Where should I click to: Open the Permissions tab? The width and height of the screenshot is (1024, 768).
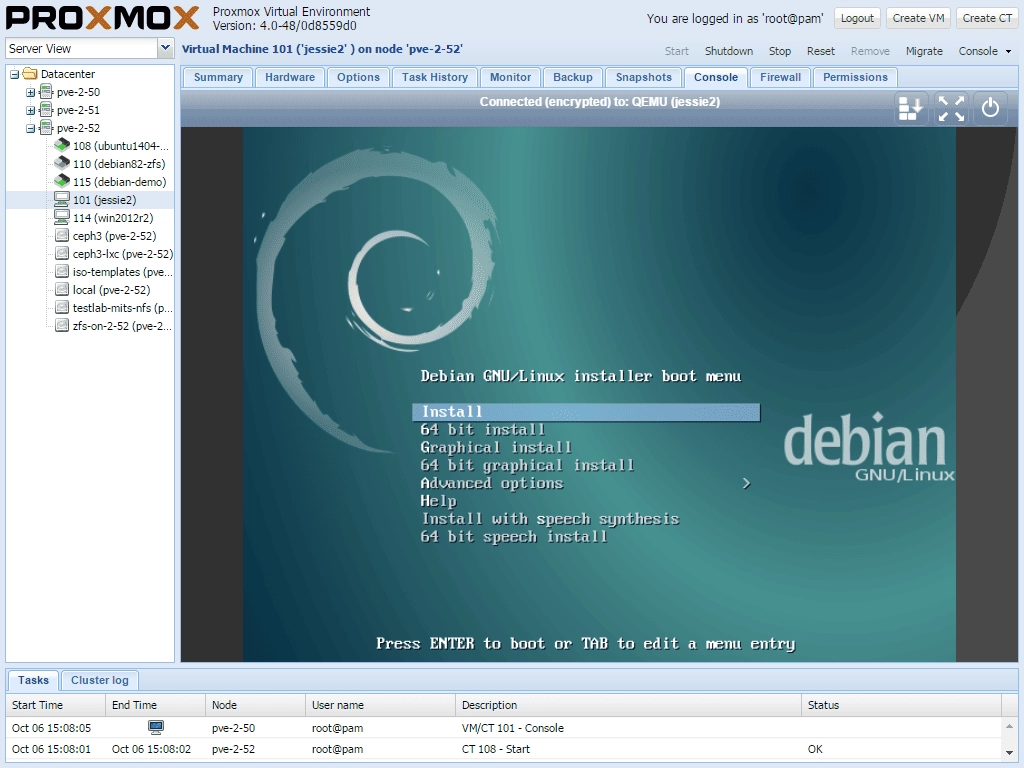click(855, 77)
